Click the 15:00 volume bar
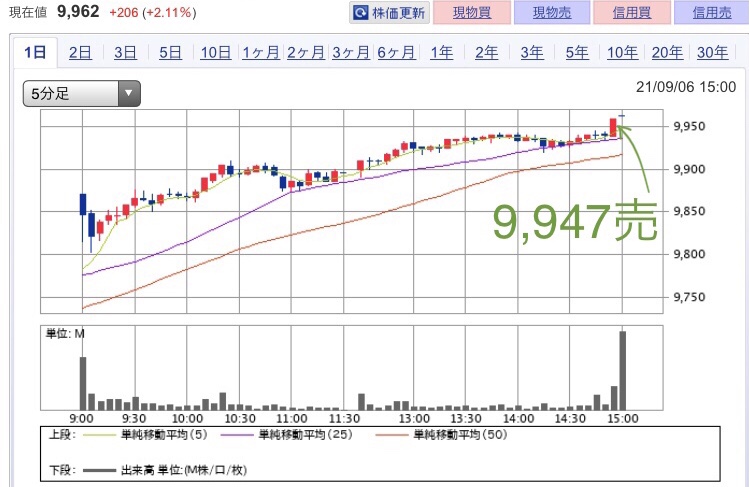Image resolution: width=749 pixels, height=487 pixels. (622, 371)
